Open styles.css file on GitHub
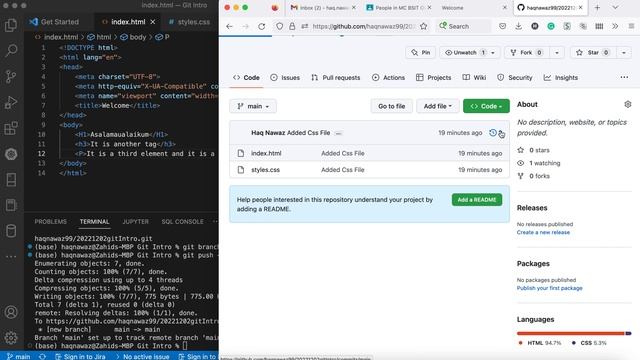Screen dimensions: 640x360 (x=265, y=170)
